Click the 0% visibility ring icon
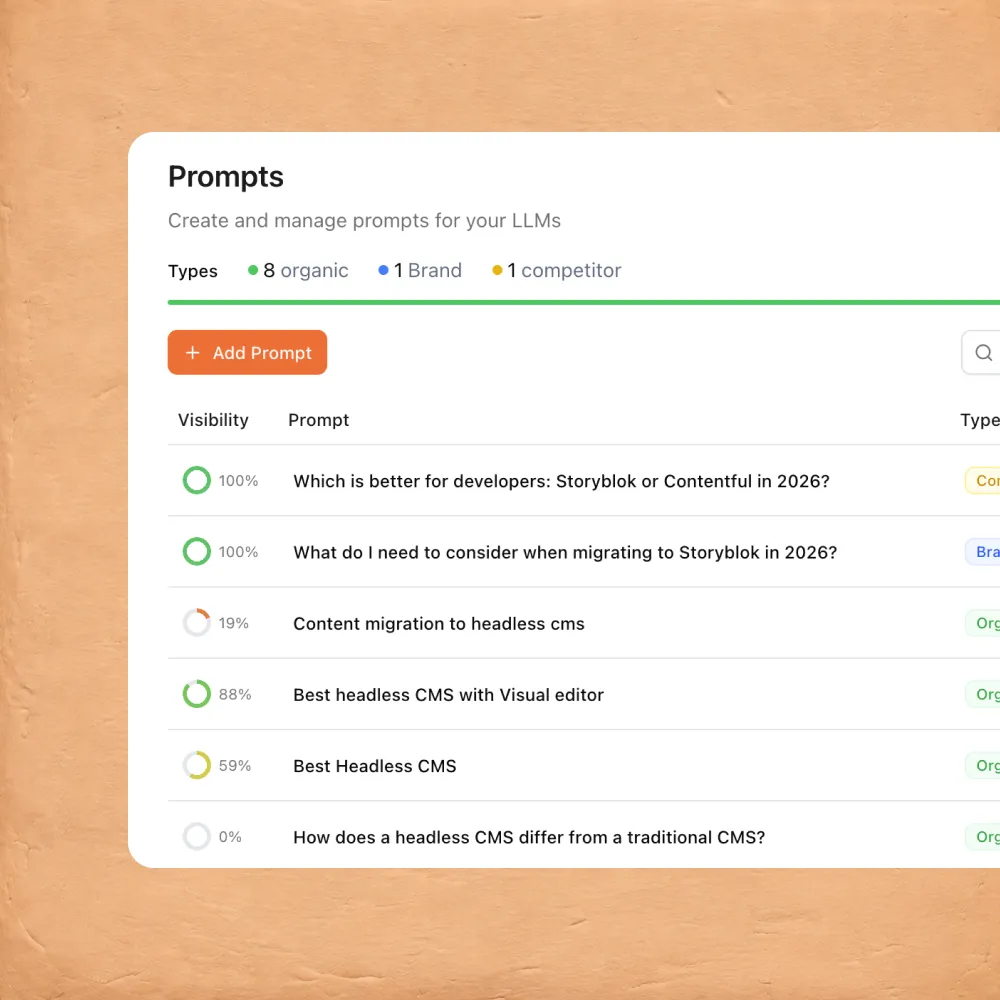1000x1000 pixels. click(197, 837)
